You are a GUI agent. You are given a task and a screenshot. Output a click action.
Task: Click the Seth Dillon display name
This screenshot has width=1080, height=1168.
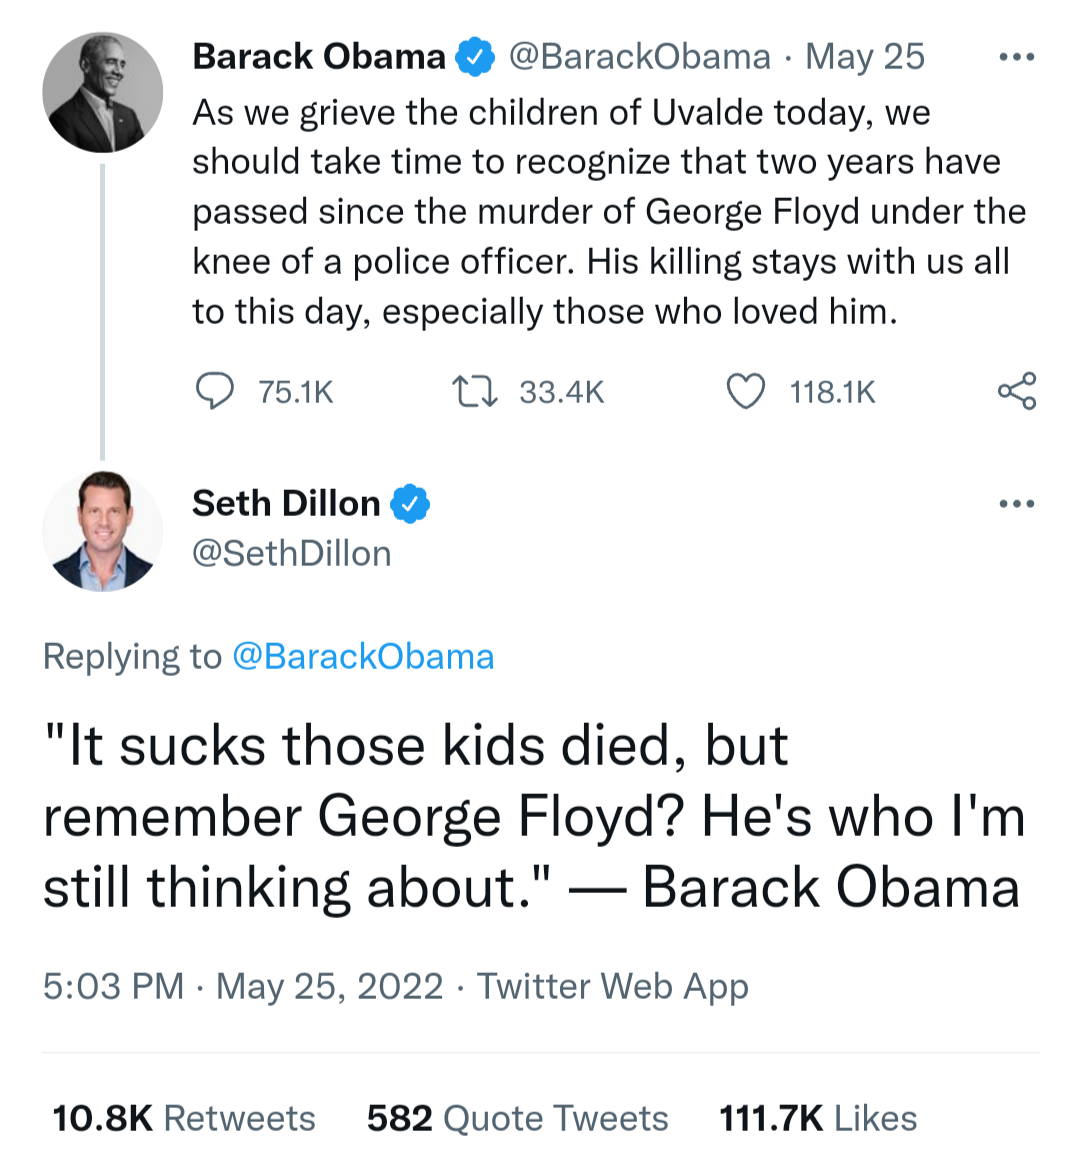pyautogui.click(x=286, y=503)
